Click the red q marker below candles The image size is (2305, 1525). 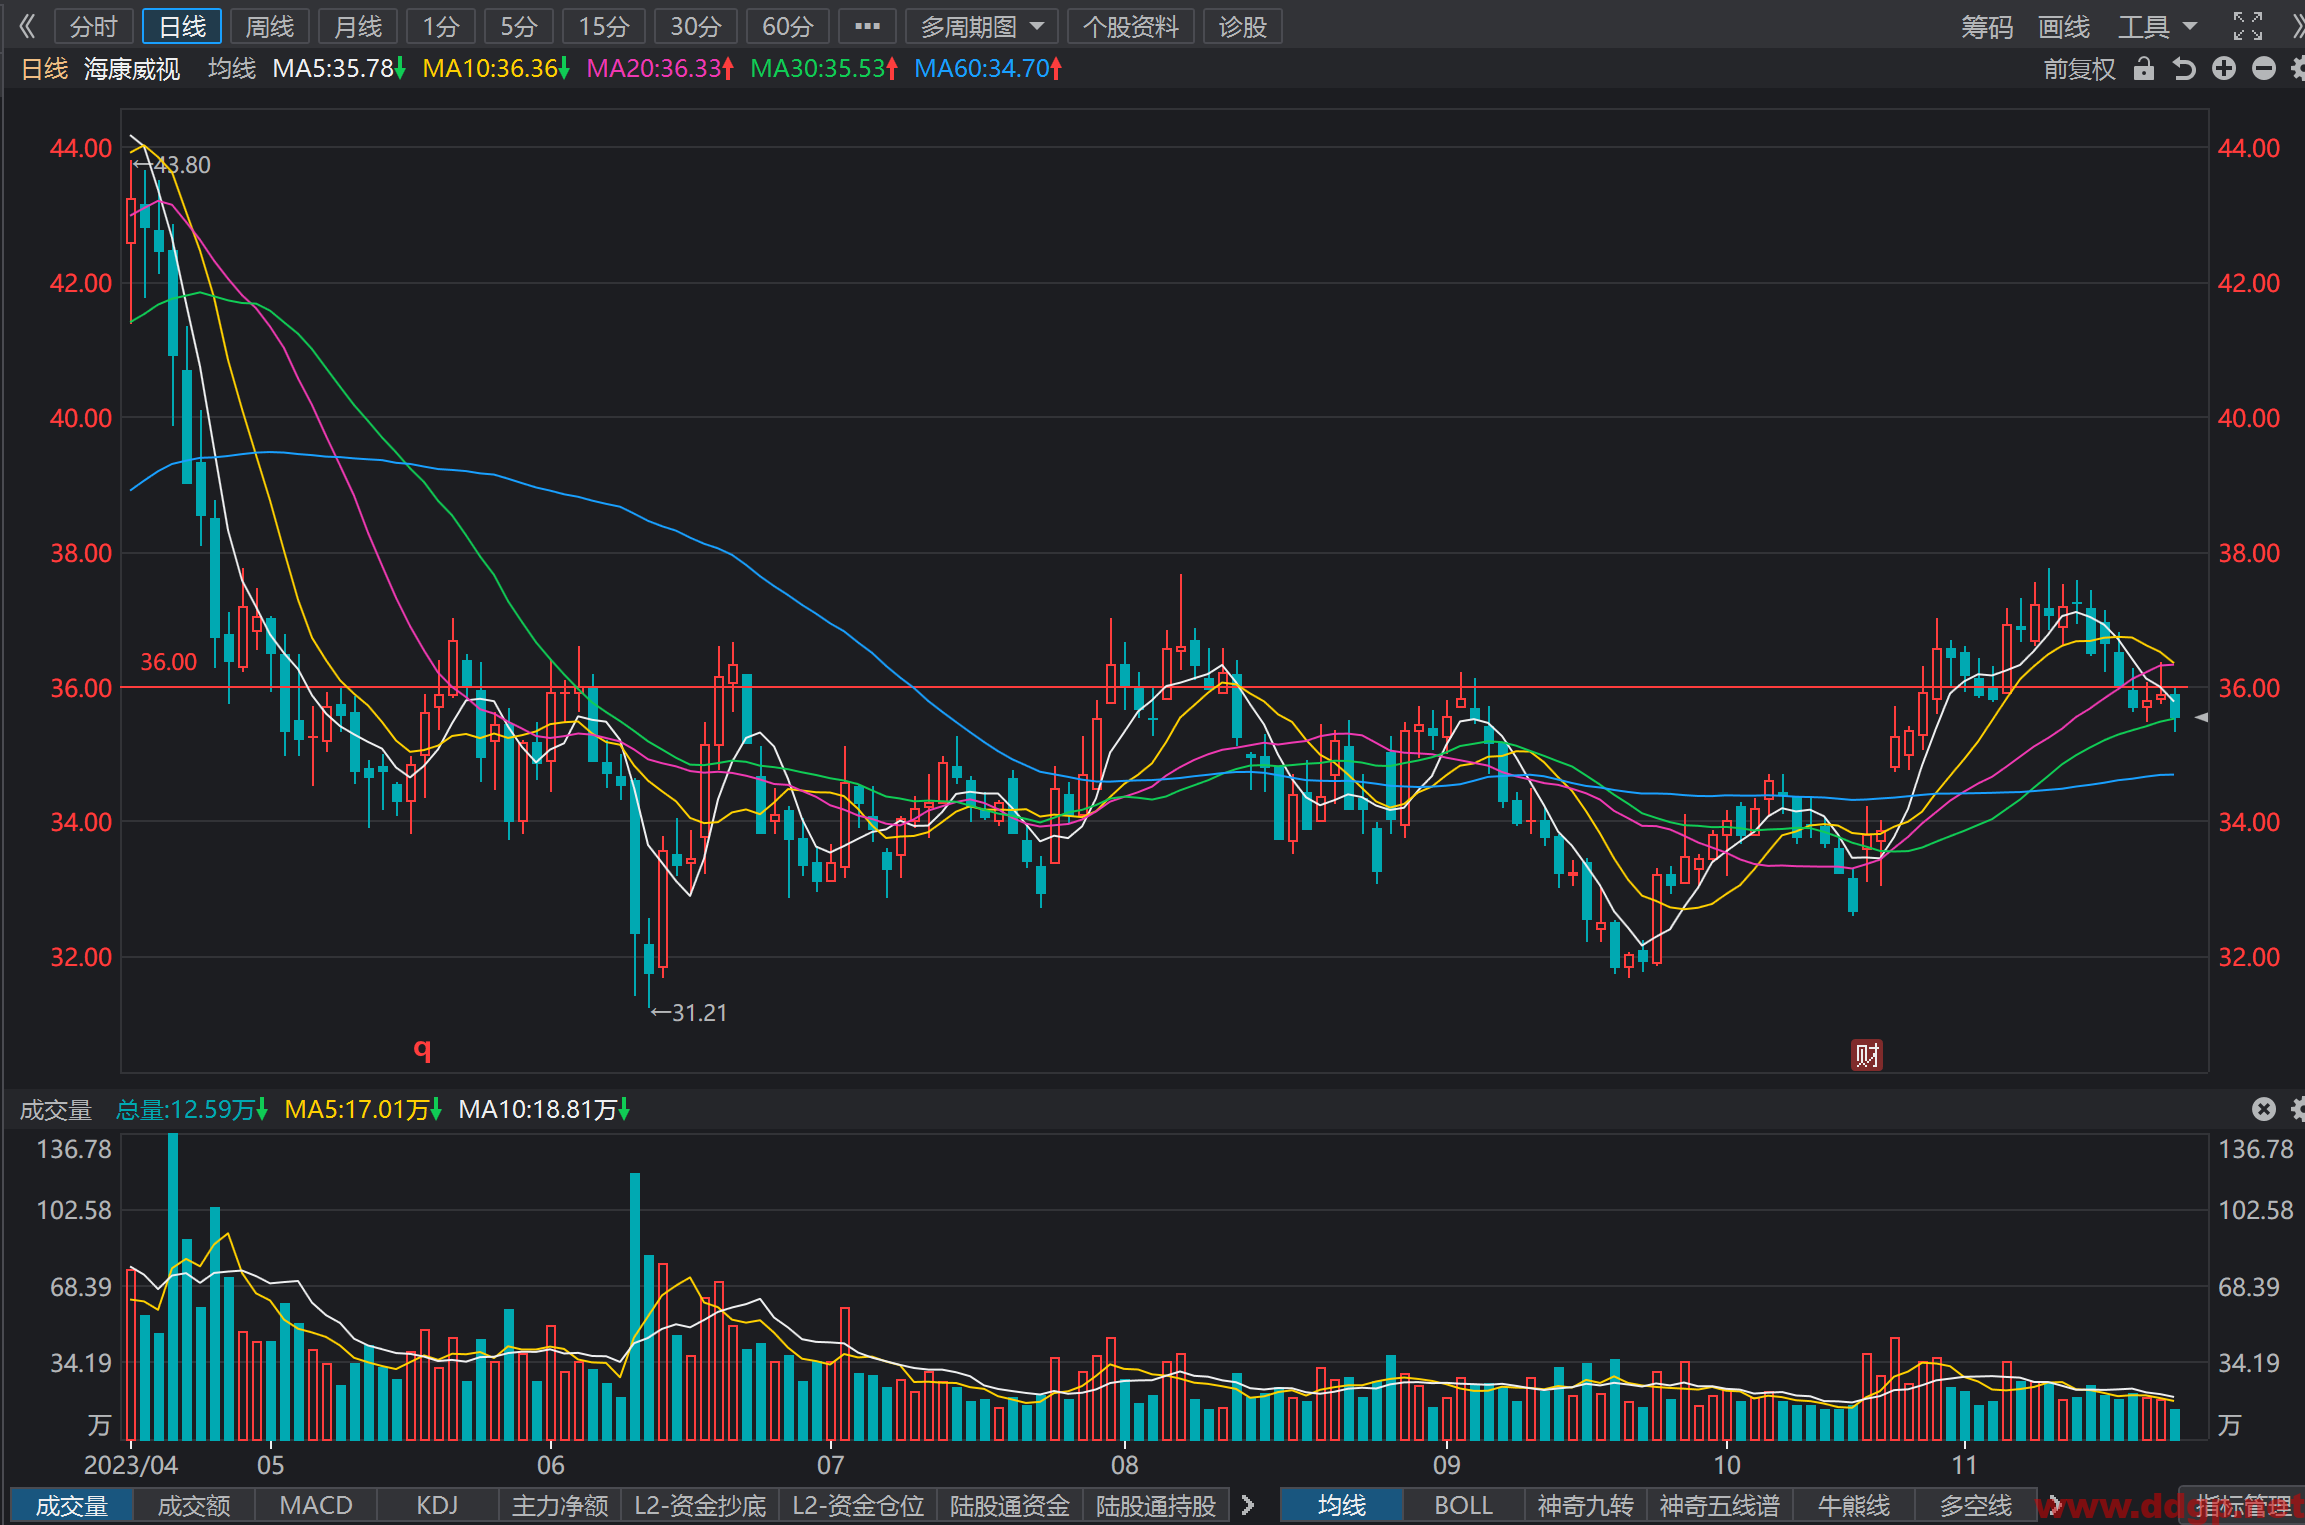pos(422,1048)
